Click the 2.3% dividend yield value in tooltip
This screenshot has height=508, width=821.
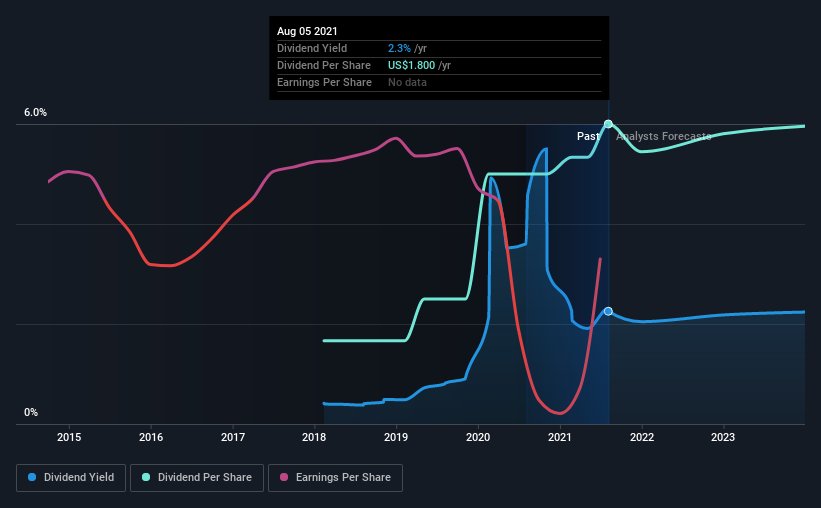point(399,48)
